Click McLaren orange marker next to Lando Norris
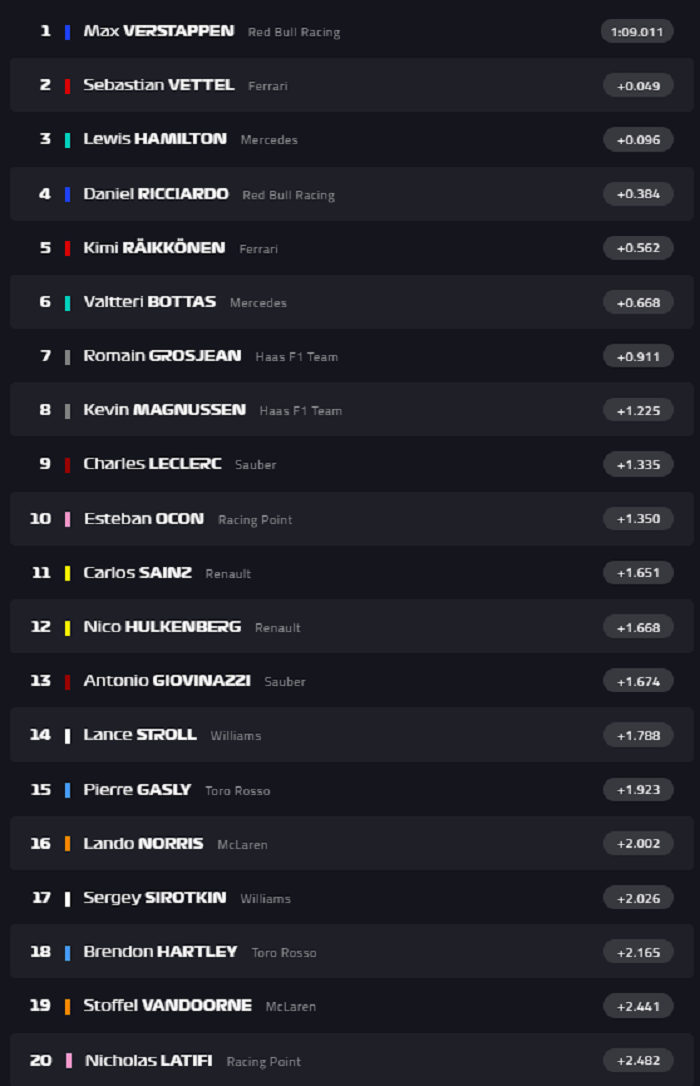Viewport: 700px width, 1086px height. pos(68,844)
